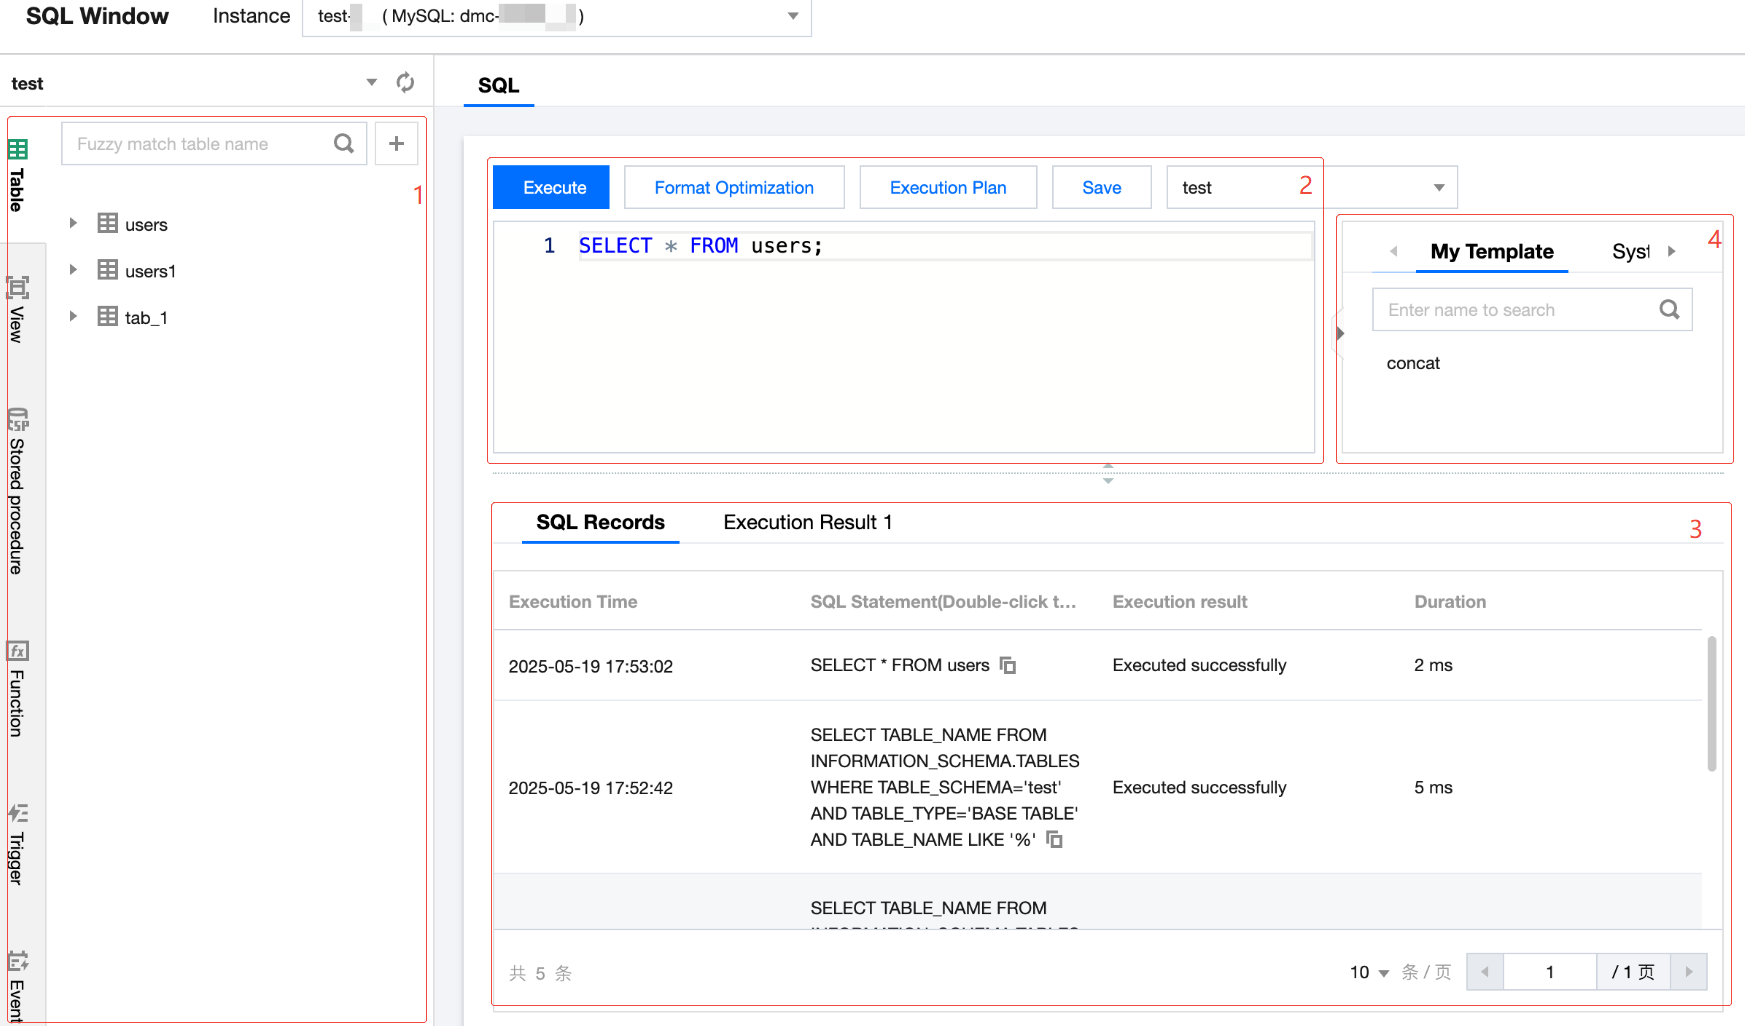1745x1026 pixels.
Task: Copy the SELECT * FROM users statement
Action: point(1008,666)
